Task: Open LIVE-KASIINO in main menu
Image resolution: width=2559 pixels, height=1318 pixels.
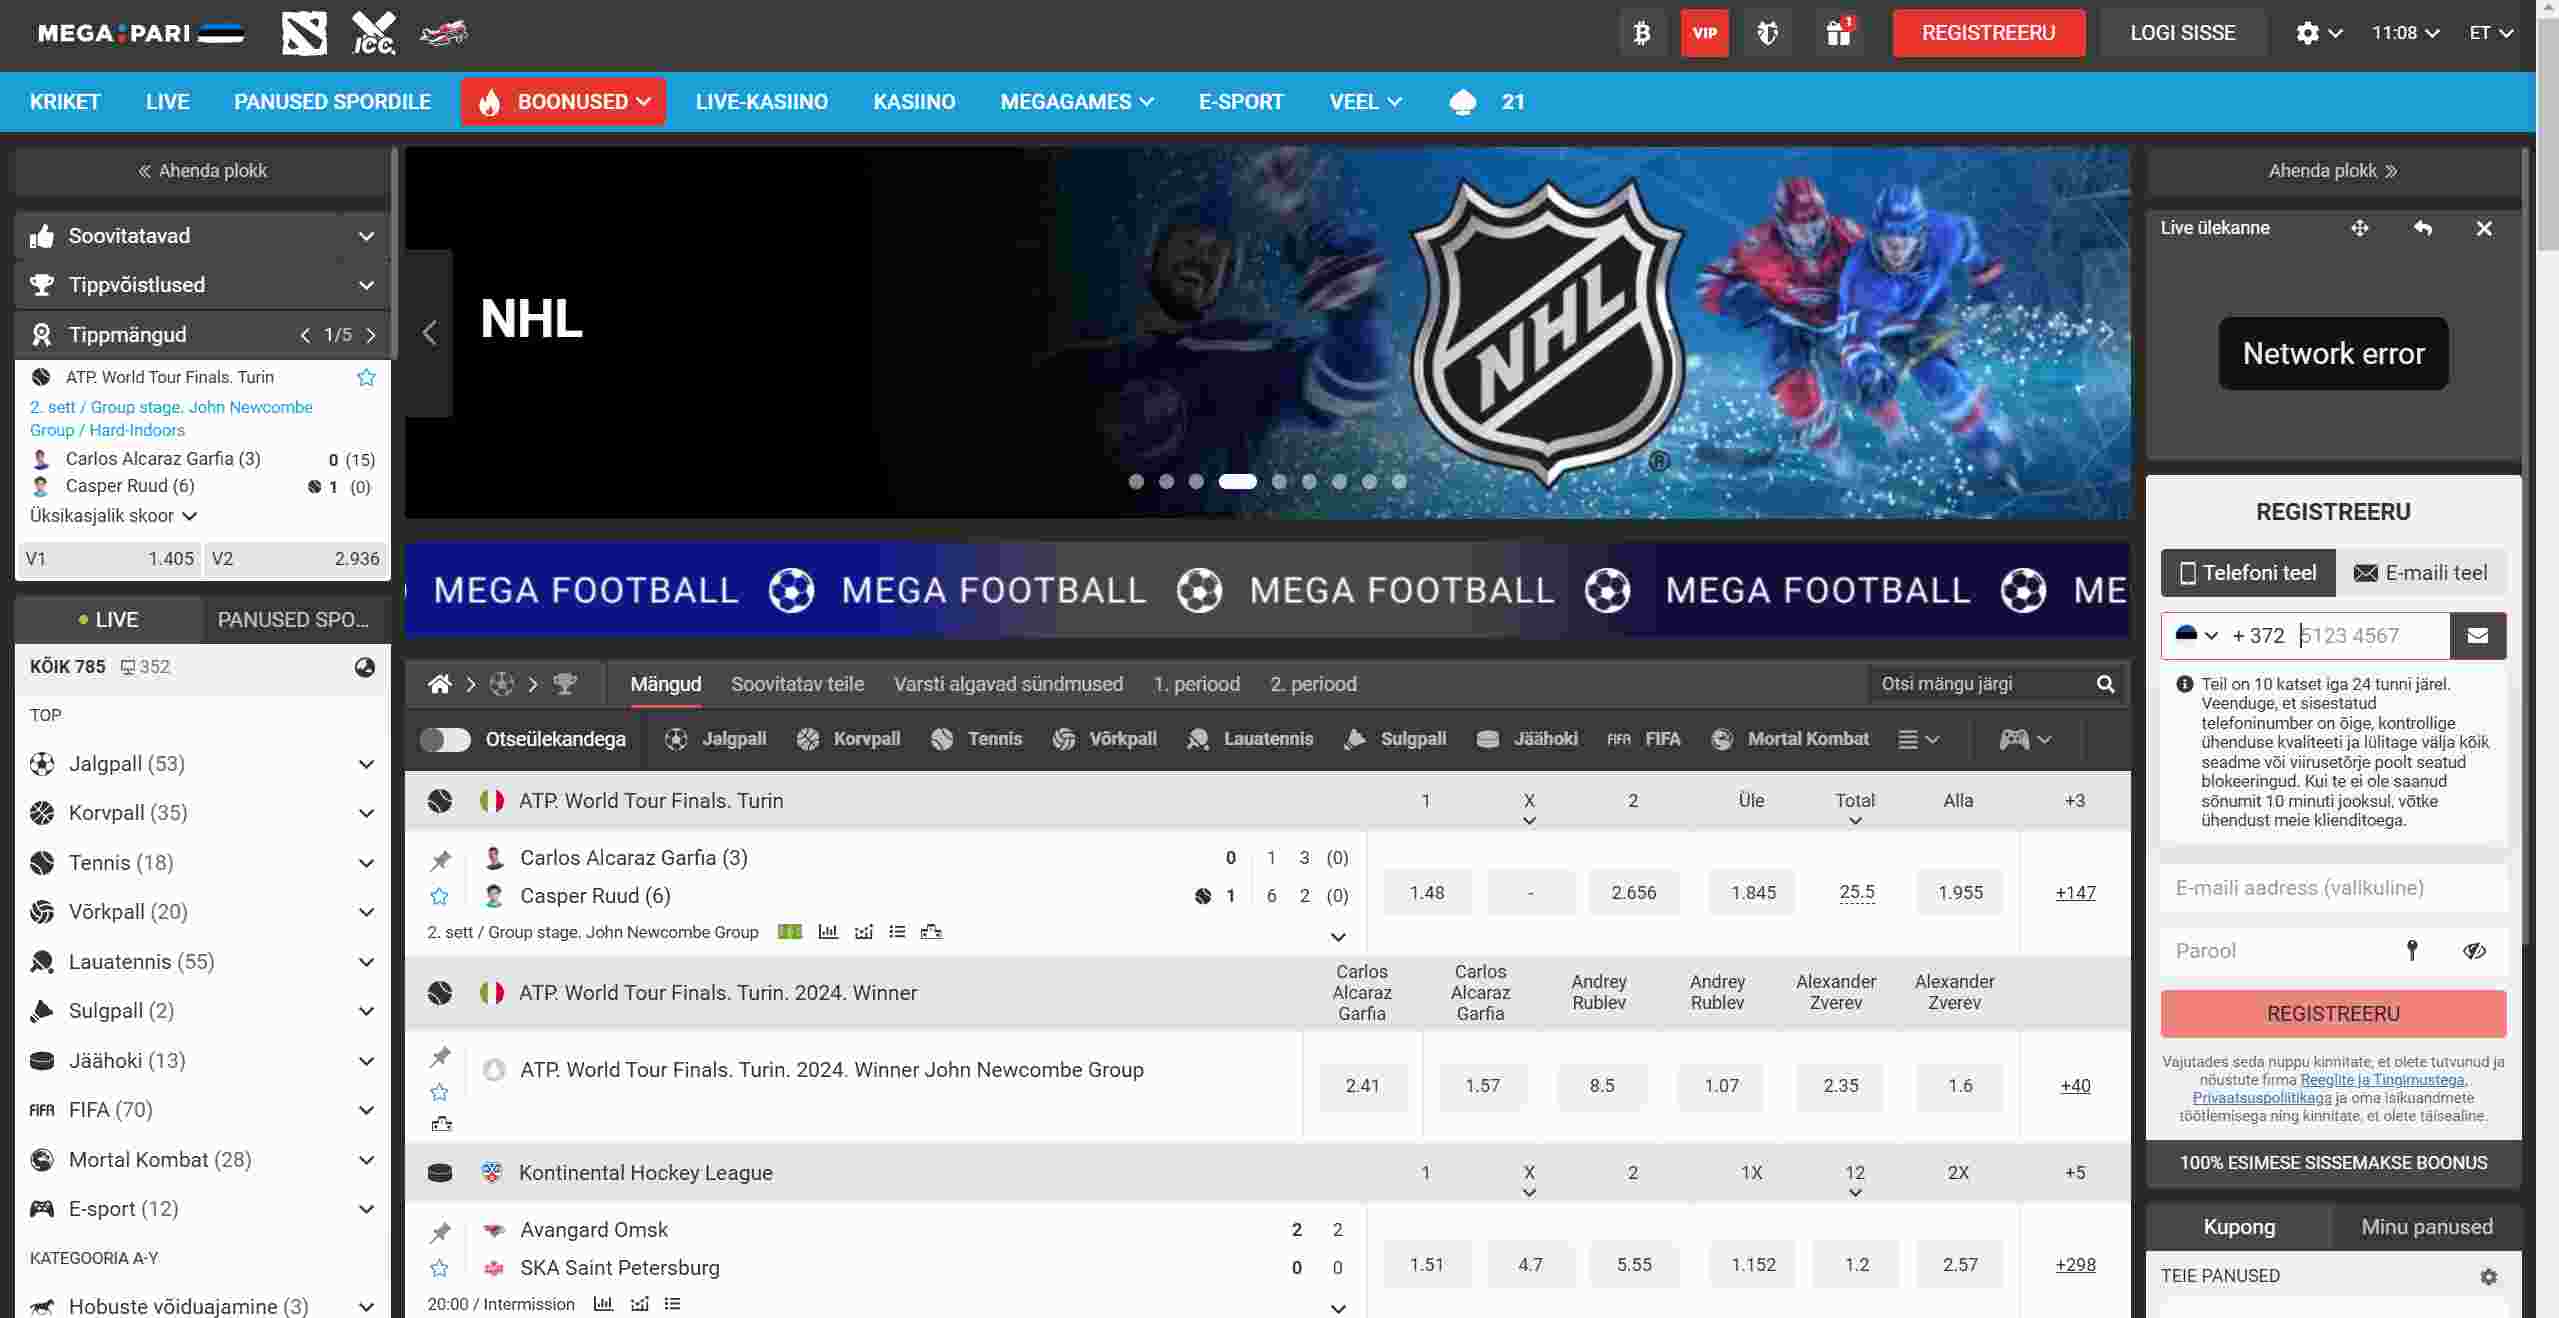Action: [x=761, y=102]
